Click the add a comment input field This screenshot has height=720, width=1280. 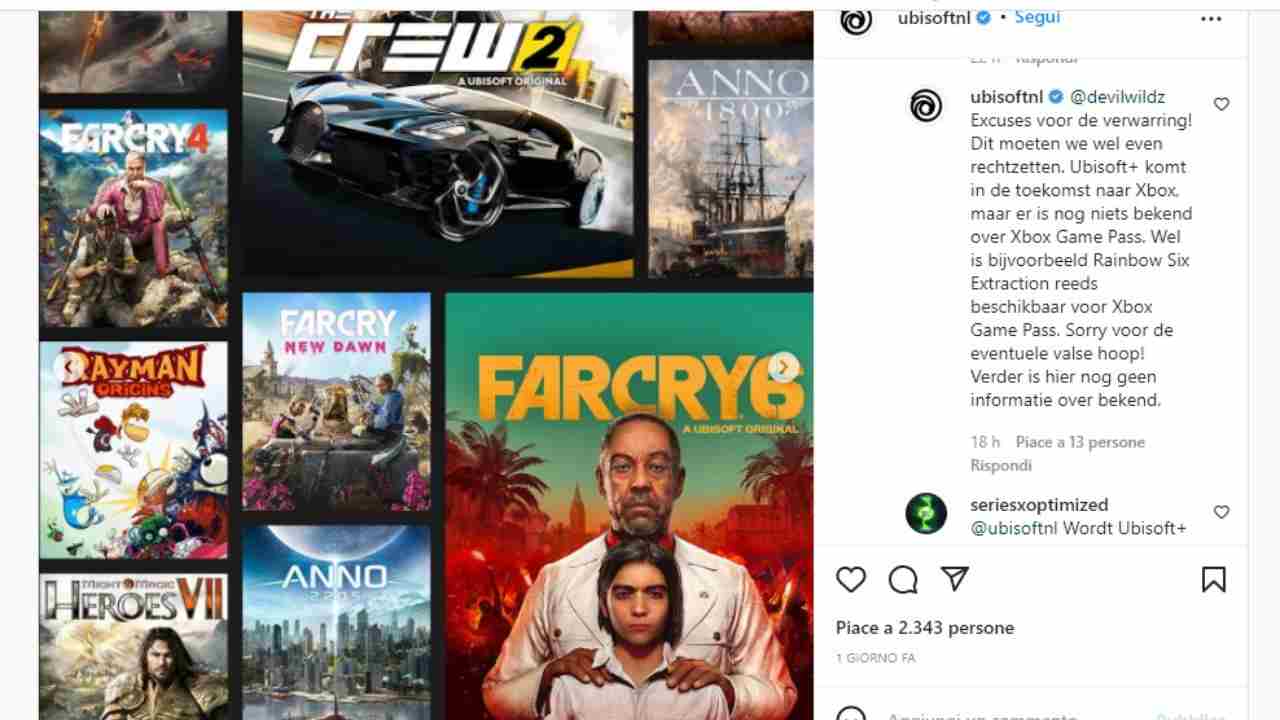1010,713
